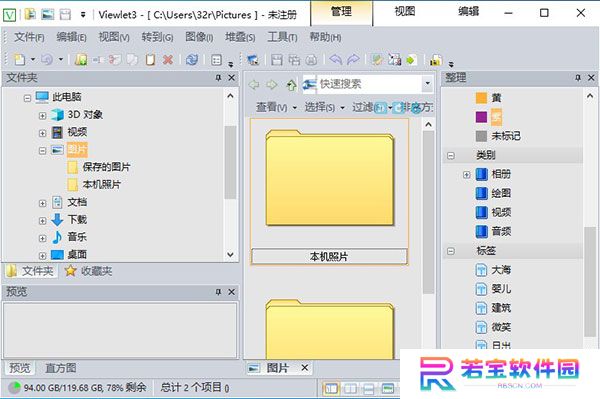Collapse the 标签 section
Image resolution: width=600 pixels, height=399 pixels.
point(451,251)
